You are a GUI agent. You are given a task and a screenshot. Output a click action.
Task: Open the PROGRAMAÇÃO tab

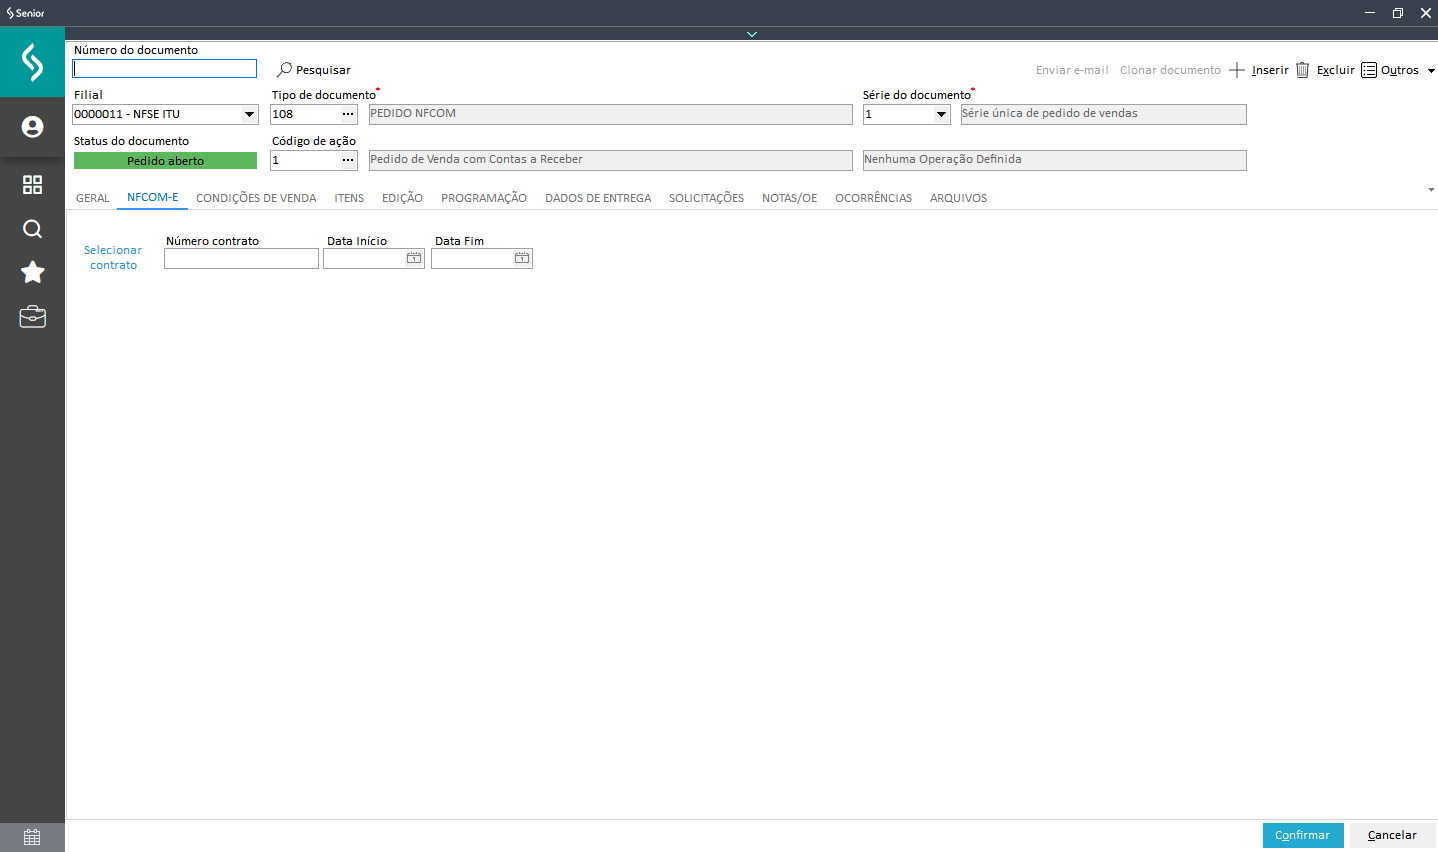[484, 198]
